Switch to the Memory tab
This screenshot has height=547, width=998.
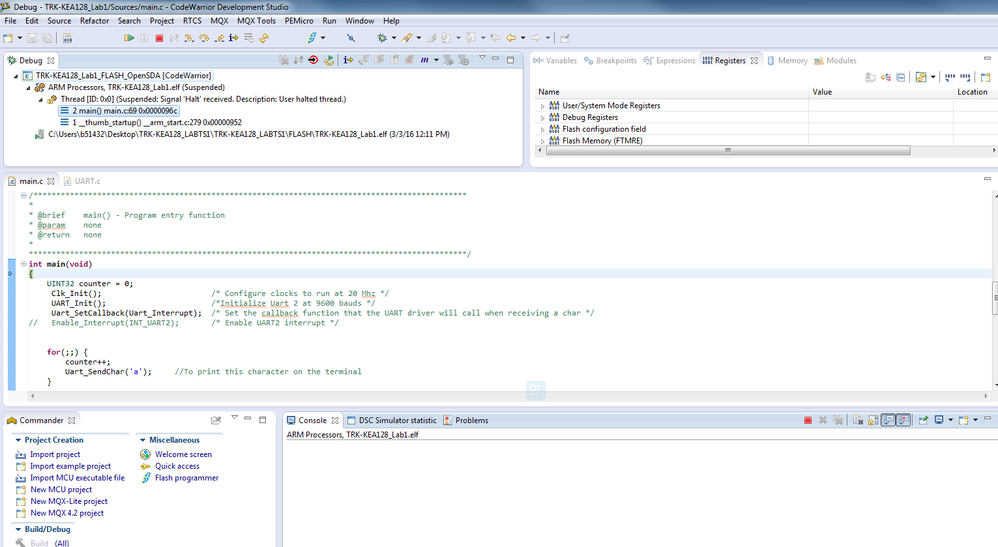pyautogui.click(x=787, y=60)
